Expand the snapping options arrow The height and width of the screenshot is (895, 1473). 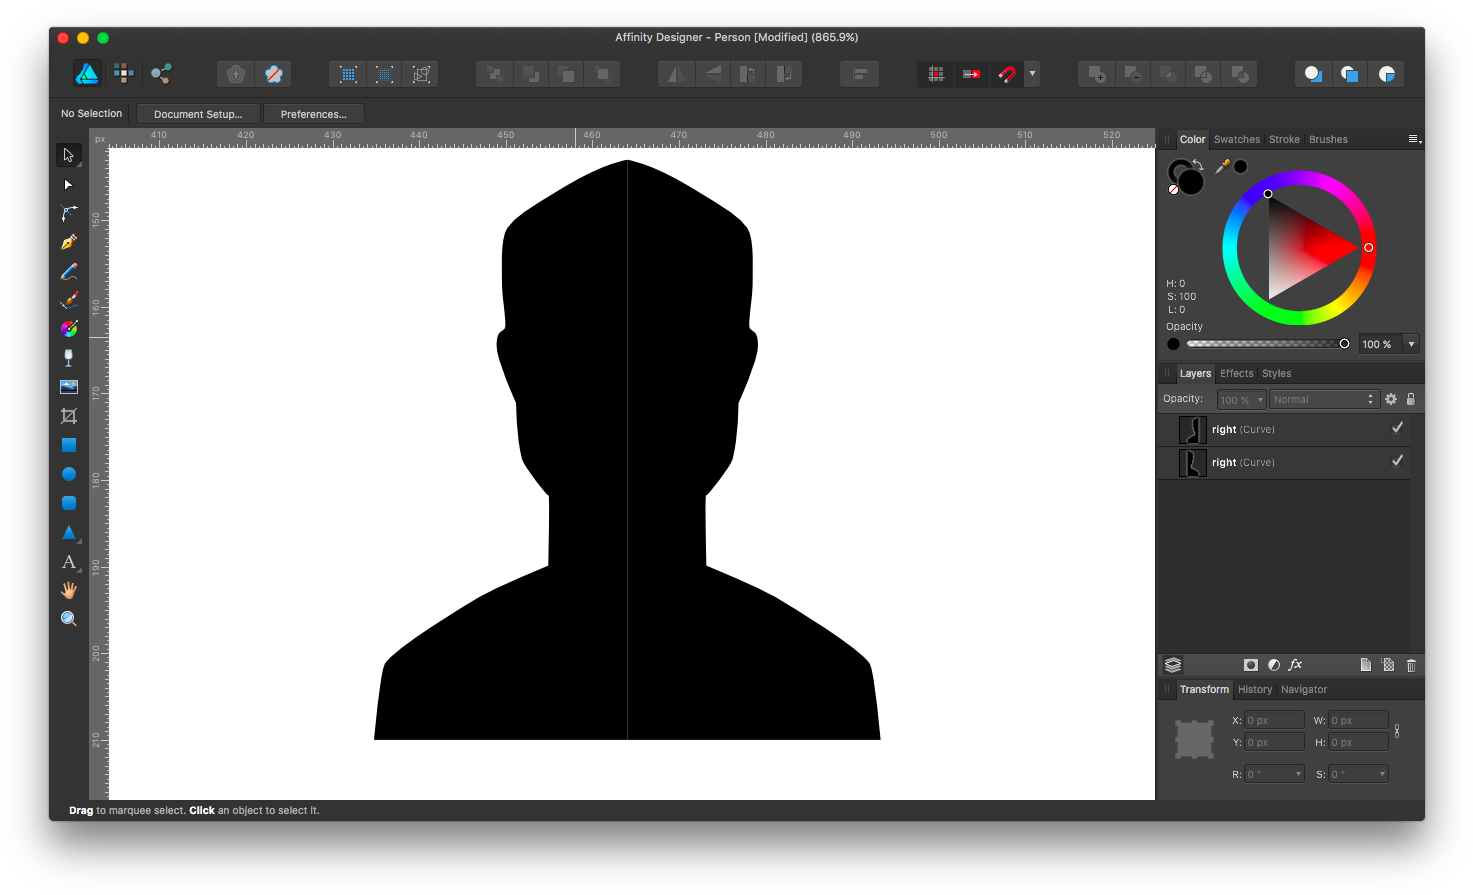[1032, 74]
